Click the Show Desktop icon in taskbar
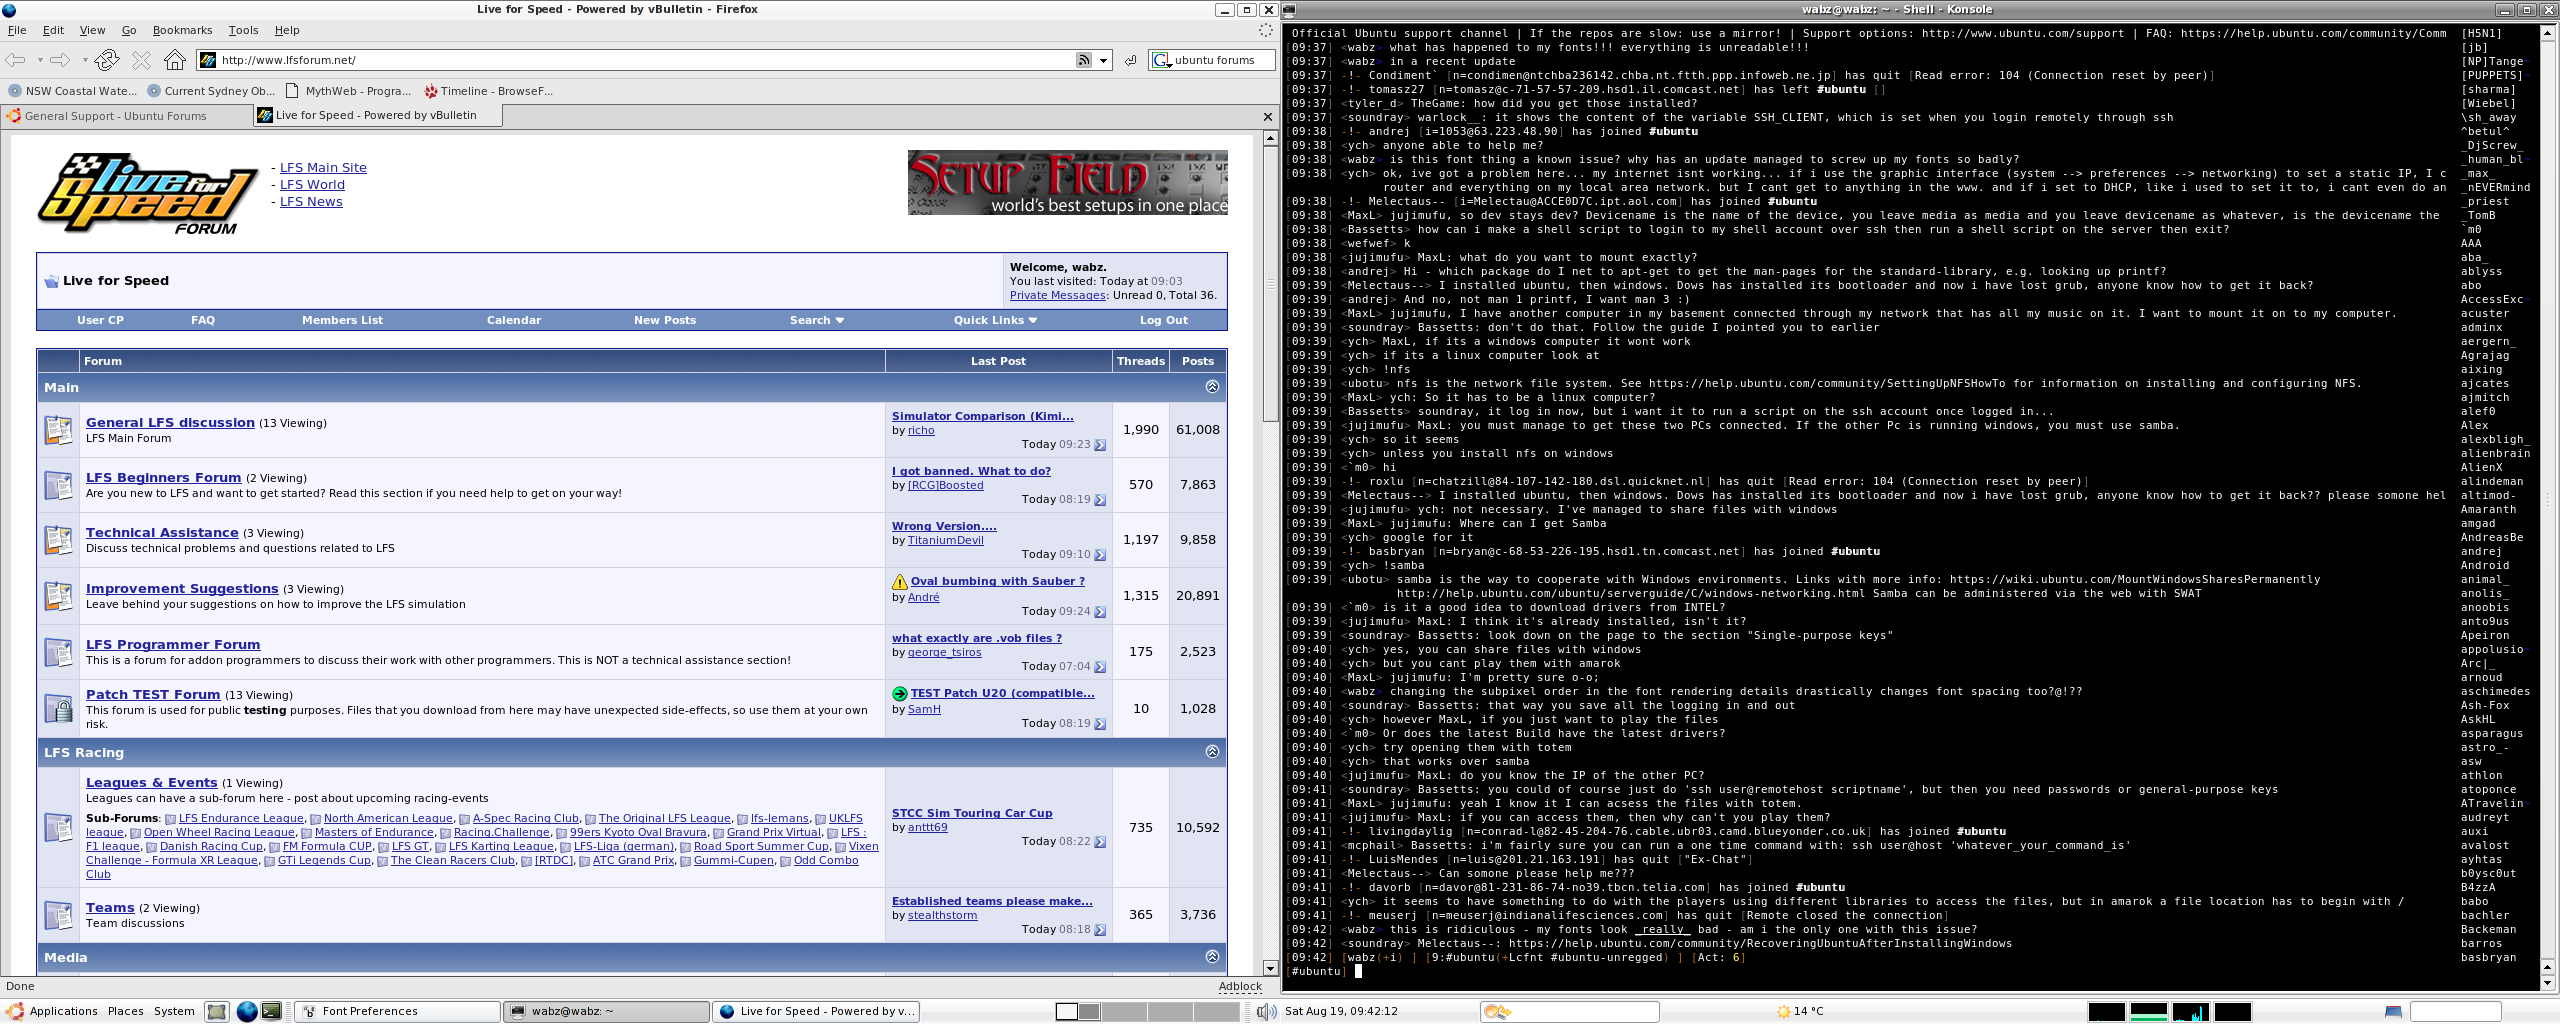The width and height of the screenshot is (2560, 1024). pos(217,1011)
